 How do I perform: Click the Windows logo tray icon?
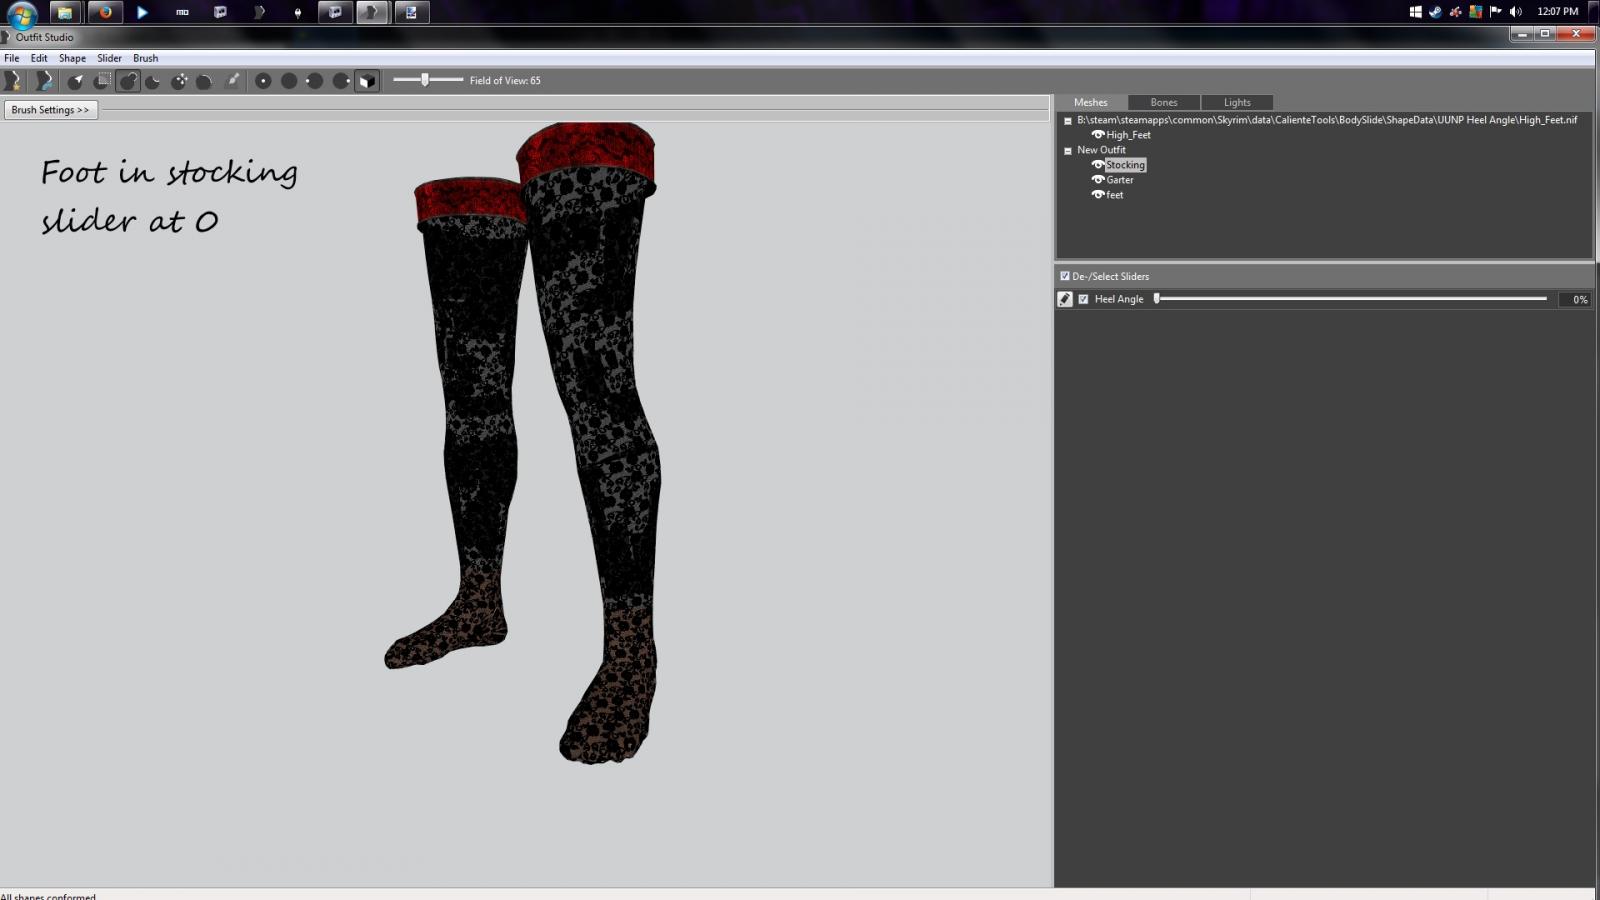[x=1415, y=12]
